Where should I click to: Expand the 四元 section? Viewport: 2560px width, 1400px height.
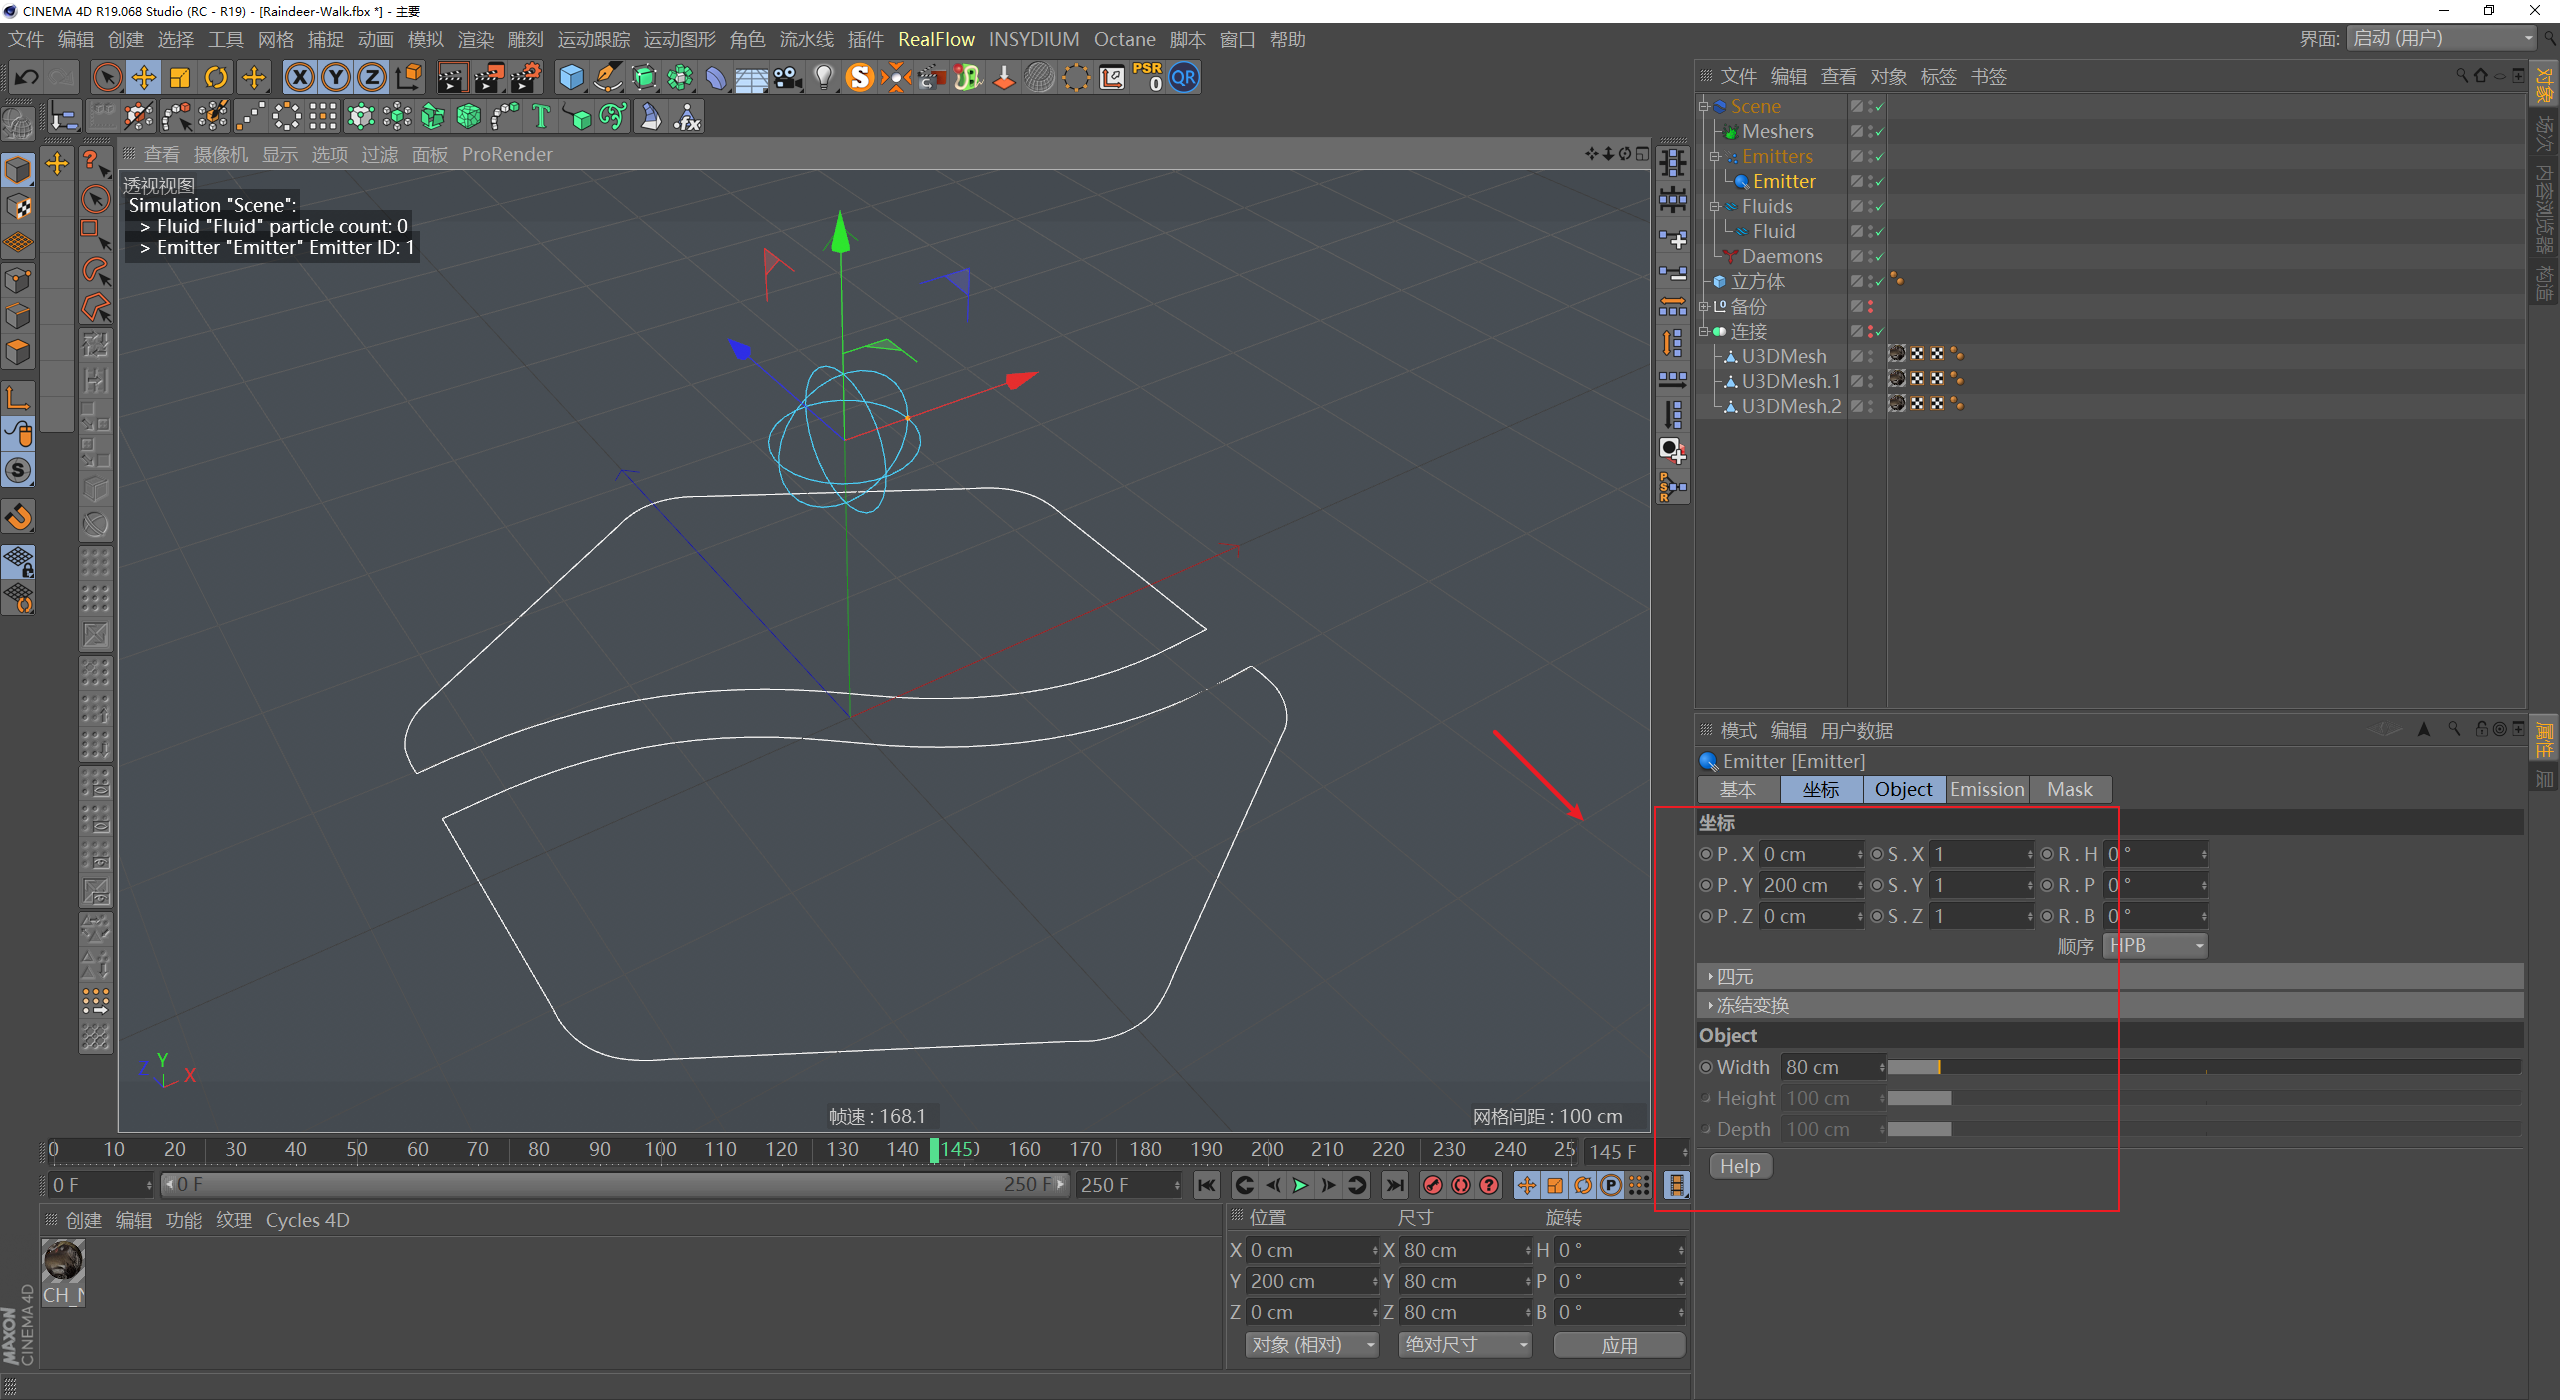click(1735, 976)
